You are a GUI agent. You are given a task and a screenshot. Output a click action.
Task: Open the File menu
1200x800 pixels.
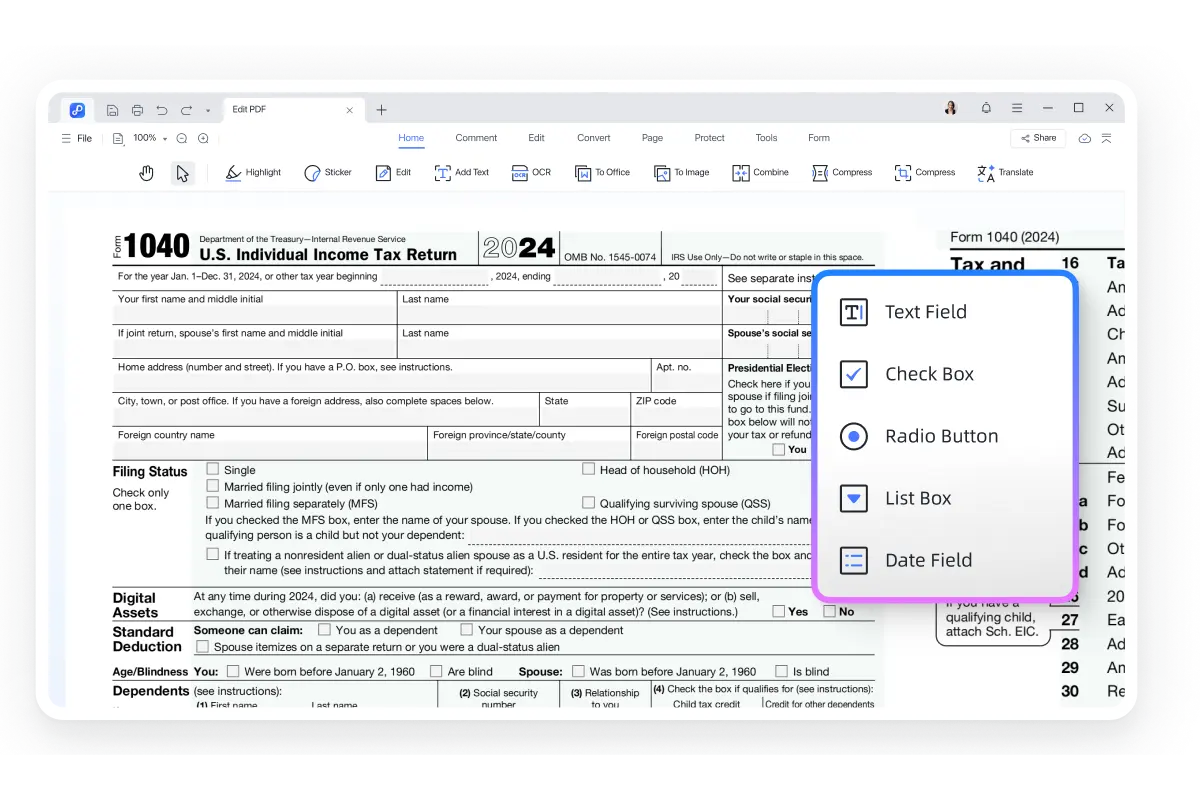[x=85, y=138]
